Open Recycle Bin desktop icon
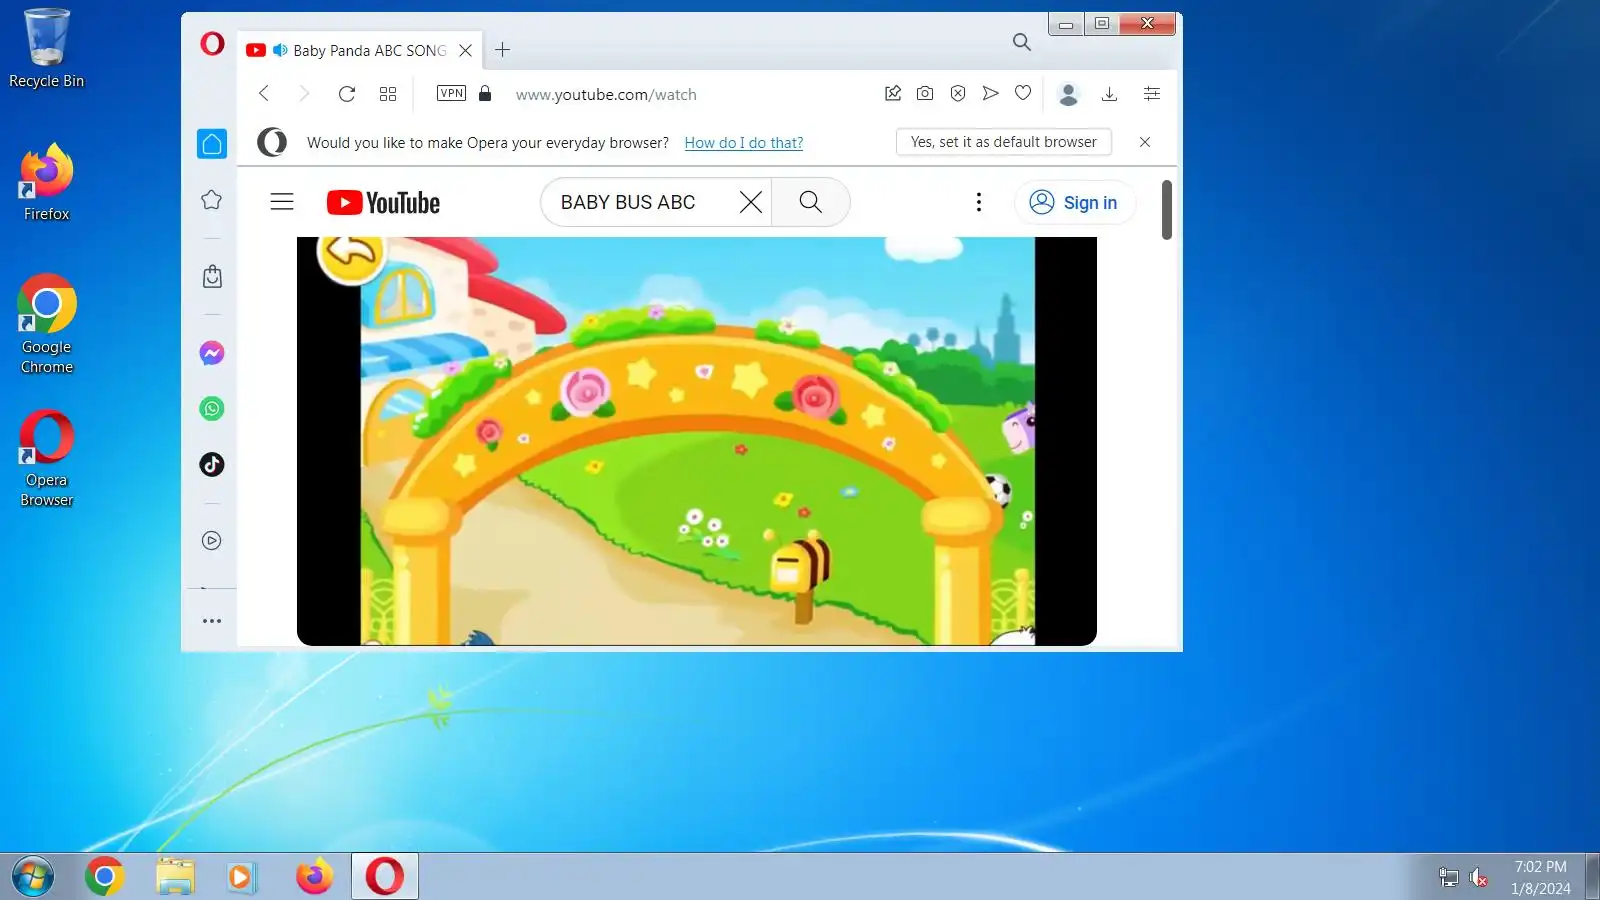Screen dimensions: 1600x900 [46, 48]
